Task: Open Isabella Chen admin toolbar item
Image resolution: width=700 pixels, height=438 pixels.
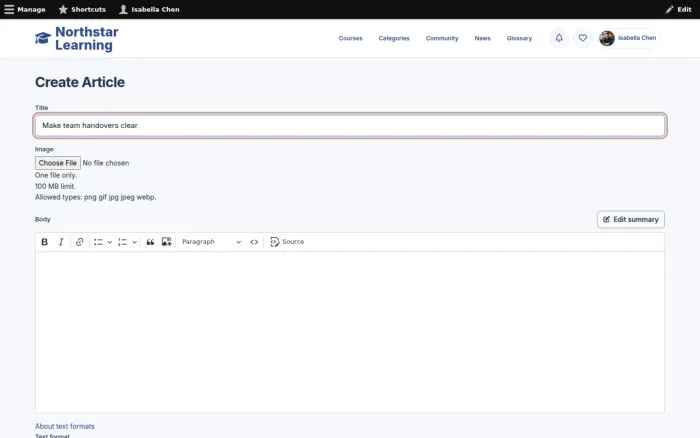Action: [x=149, y=9]
